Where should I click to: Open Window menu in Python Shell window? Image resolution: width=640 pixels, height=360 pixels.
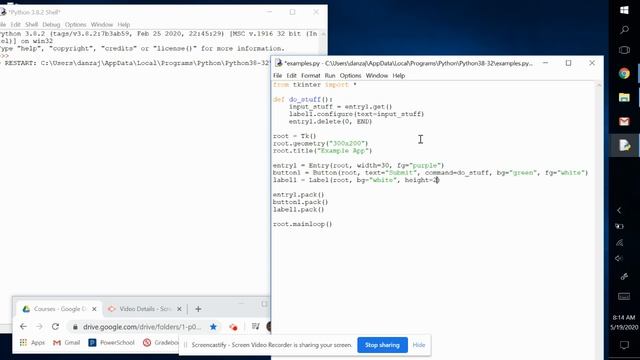(x=102, y=24)
